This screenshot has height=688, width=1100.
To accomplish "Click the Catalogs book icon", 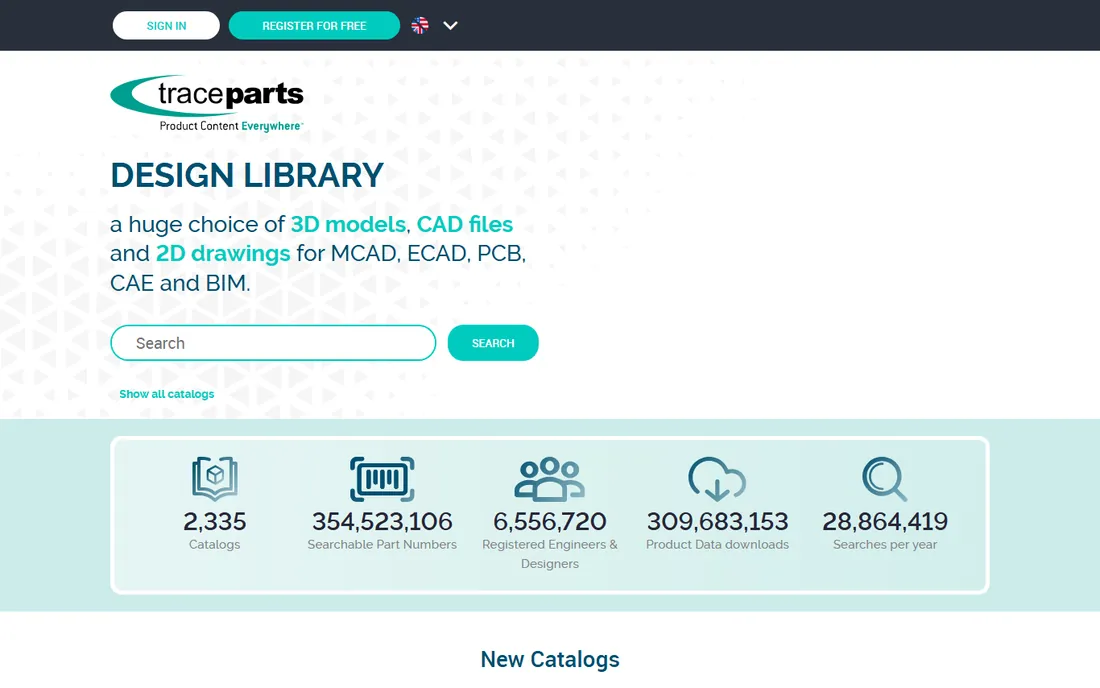I will coord(215,478).
